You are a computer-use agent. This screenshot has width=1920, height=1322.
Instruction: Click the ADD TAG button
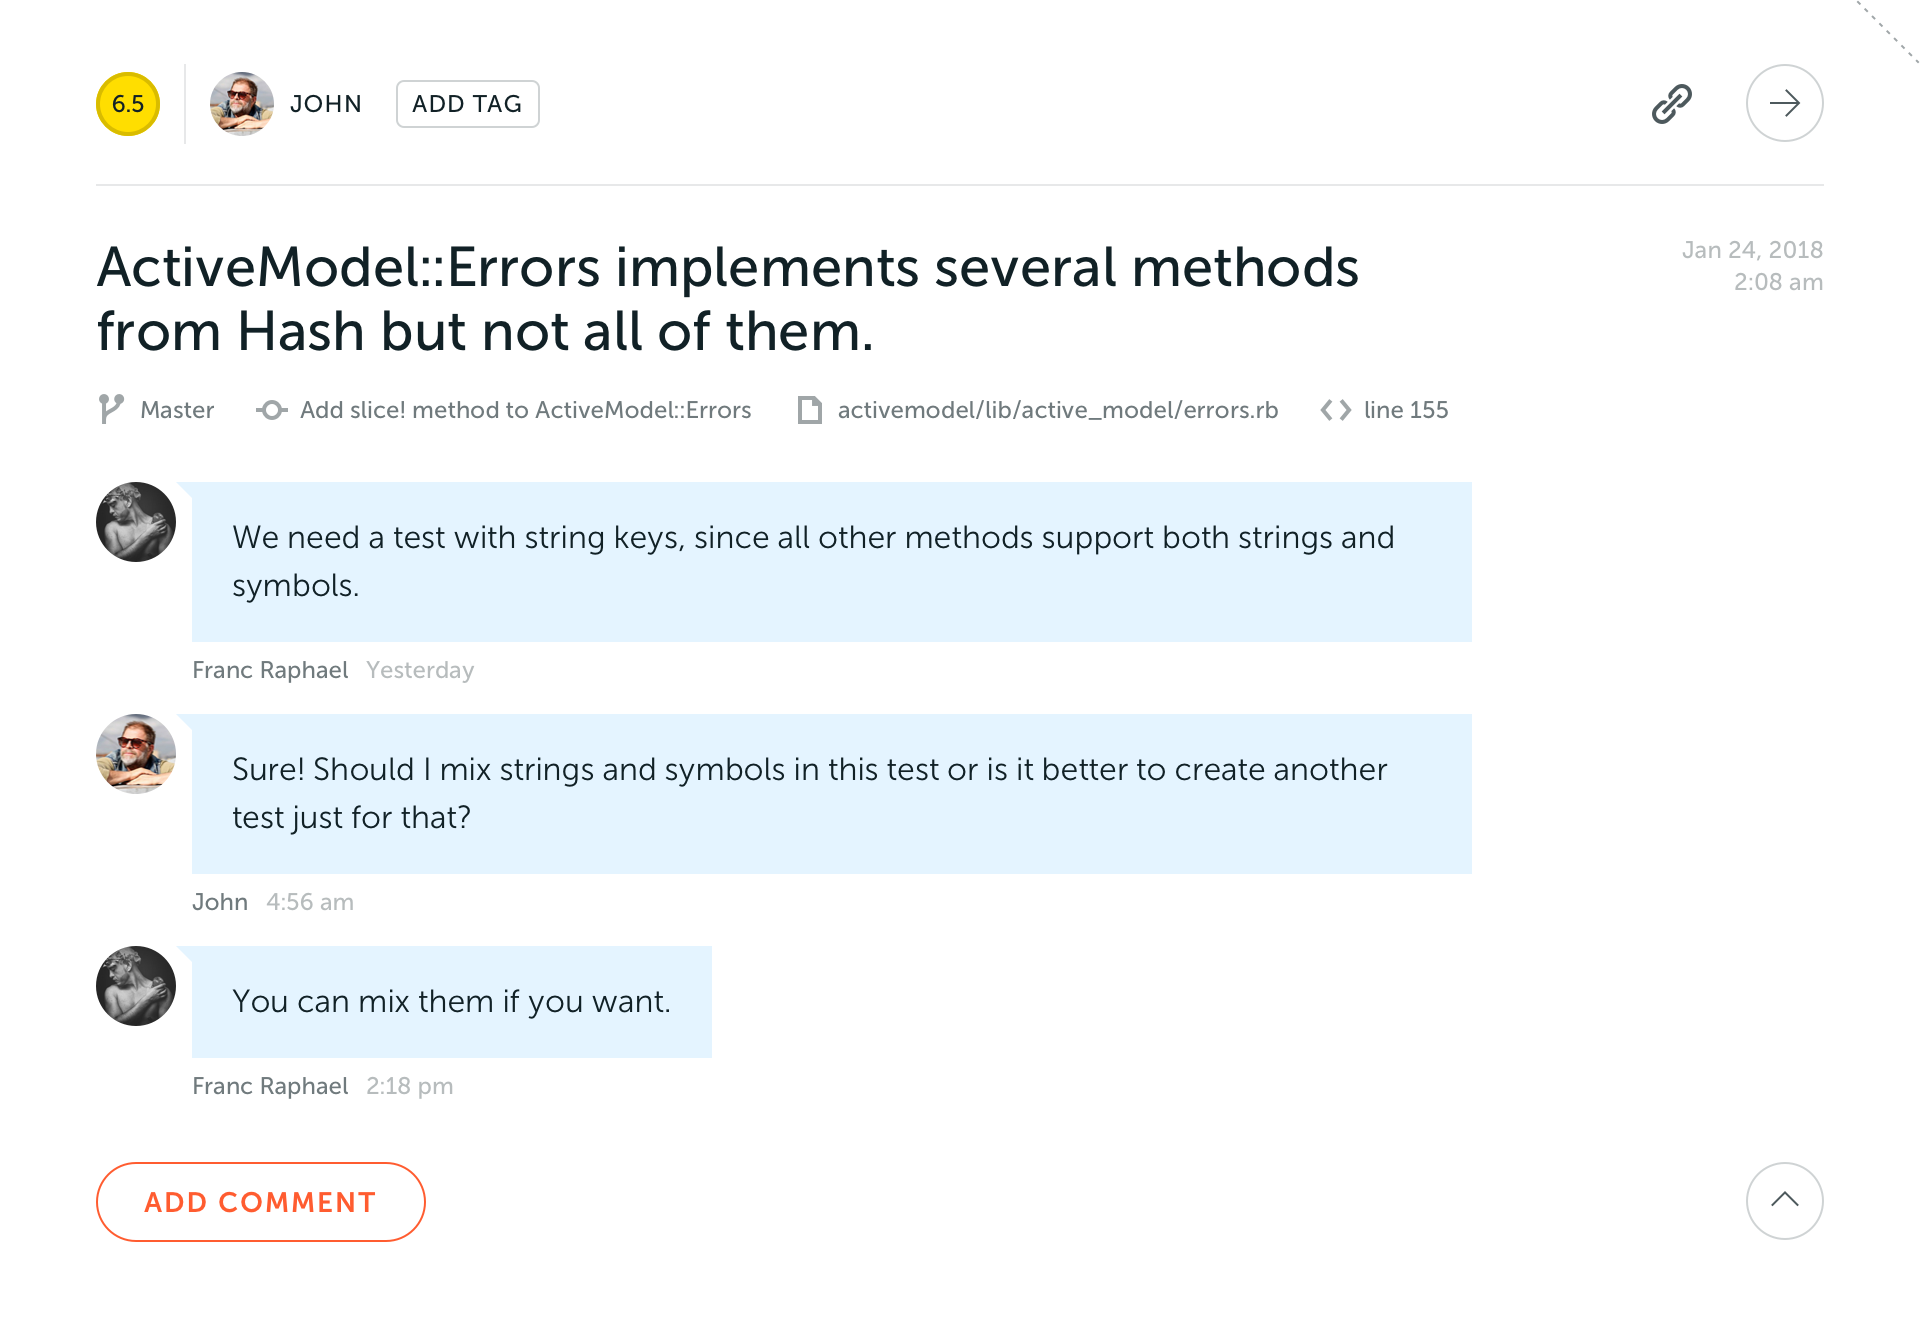(x=467, y=104)
